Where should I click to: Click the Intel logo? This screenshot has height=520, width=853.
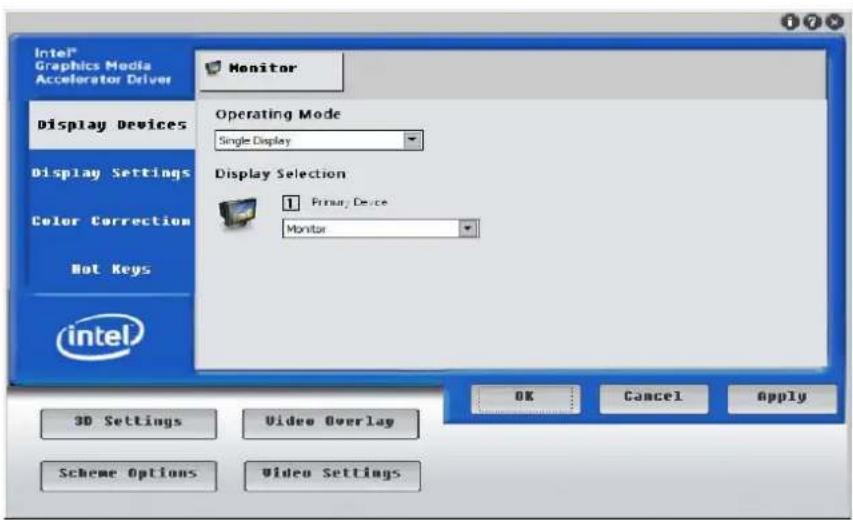(x=101, y=337)
